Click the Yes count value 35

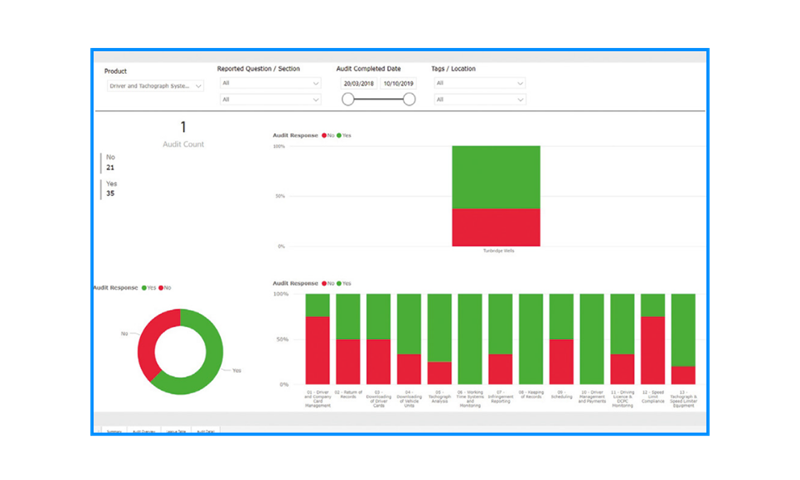[x=110, y=194]
